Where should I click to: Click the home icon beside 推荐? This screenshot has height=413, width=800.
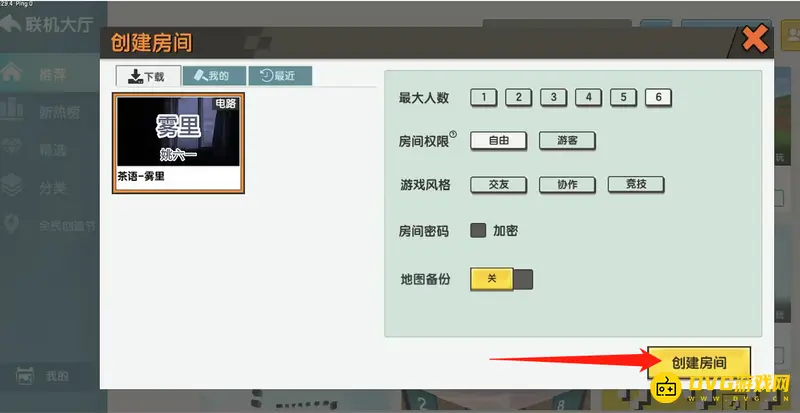tap(11, 73)
